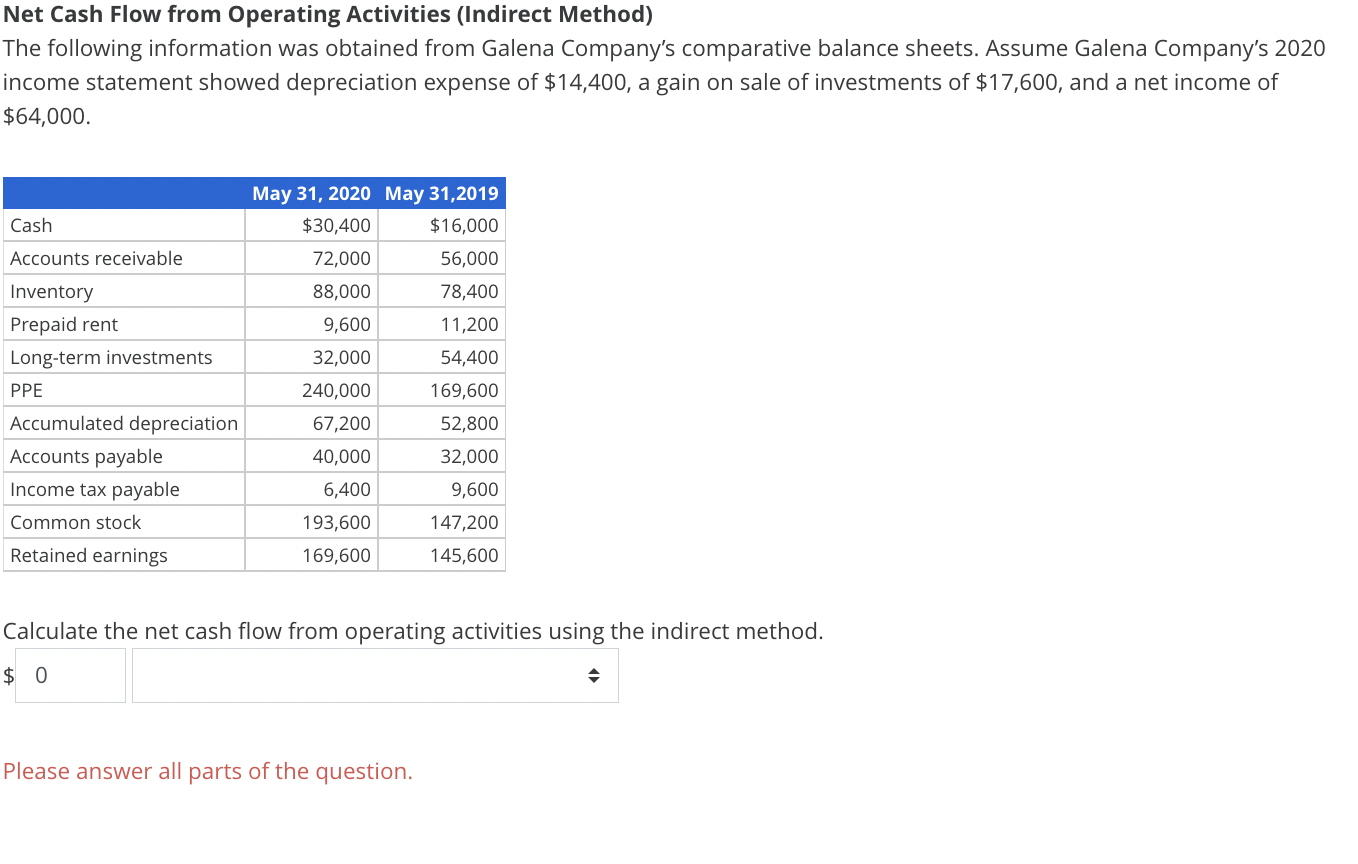
Task: Click the dollar amount input field
Action: tap(69, 675)
